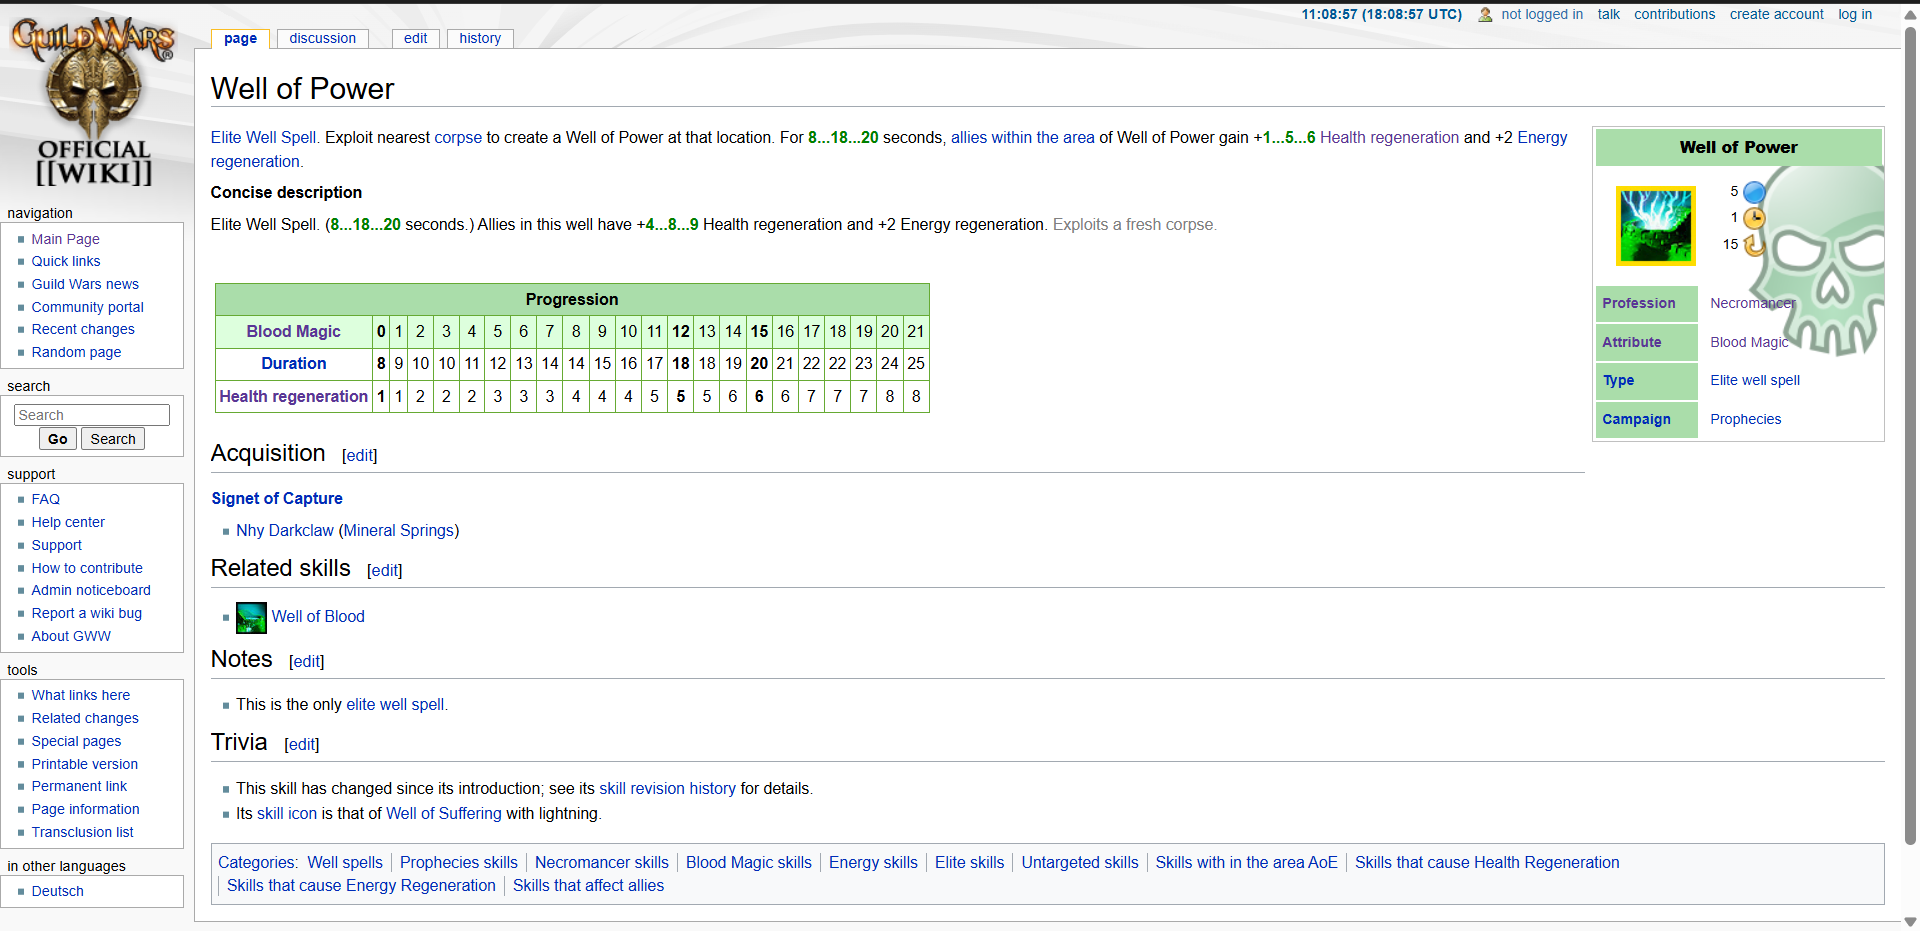Open Elite well spell type link
This screenshot has width=1920, height=932.
point(1755,380)
